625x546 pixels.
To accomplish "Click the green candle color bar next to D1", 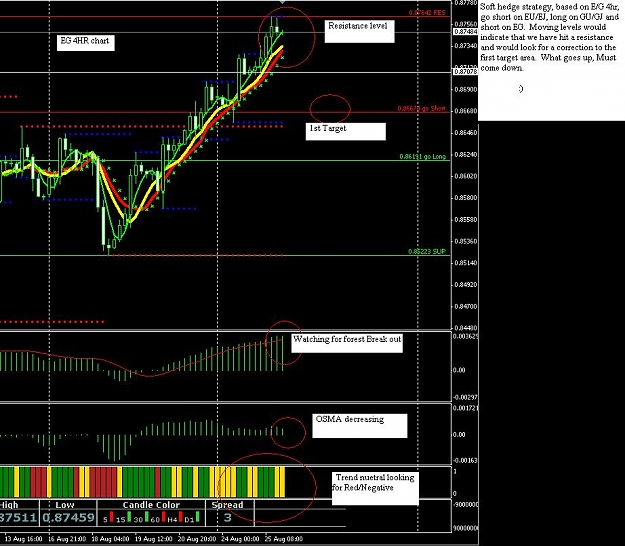I will click(198, 517).
